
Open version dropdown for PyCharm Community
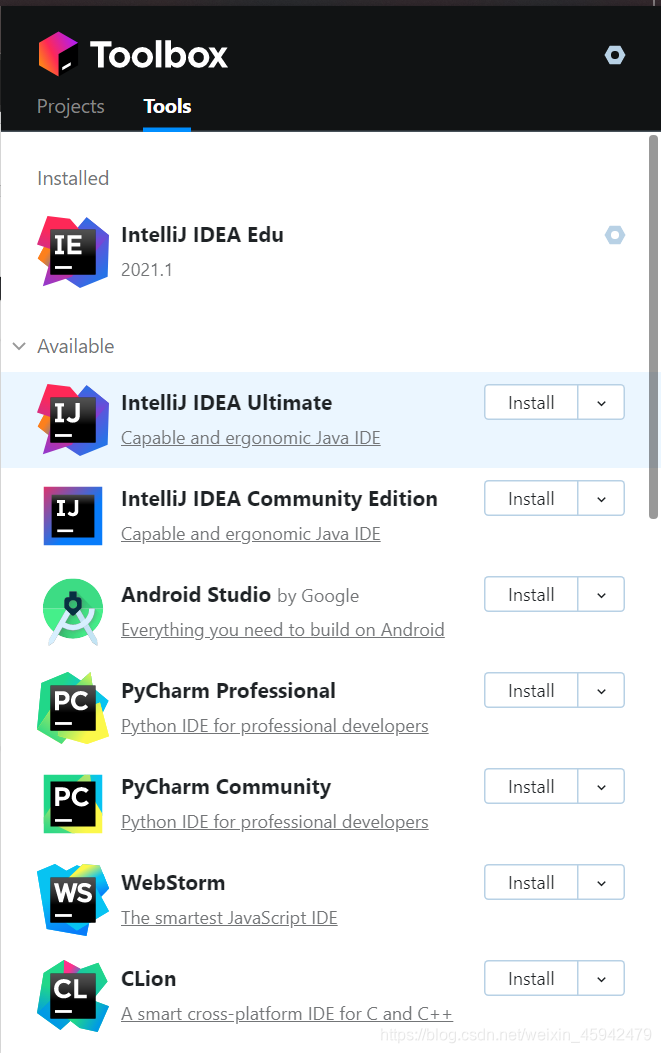pyautogui.click(x=601, y=787)
